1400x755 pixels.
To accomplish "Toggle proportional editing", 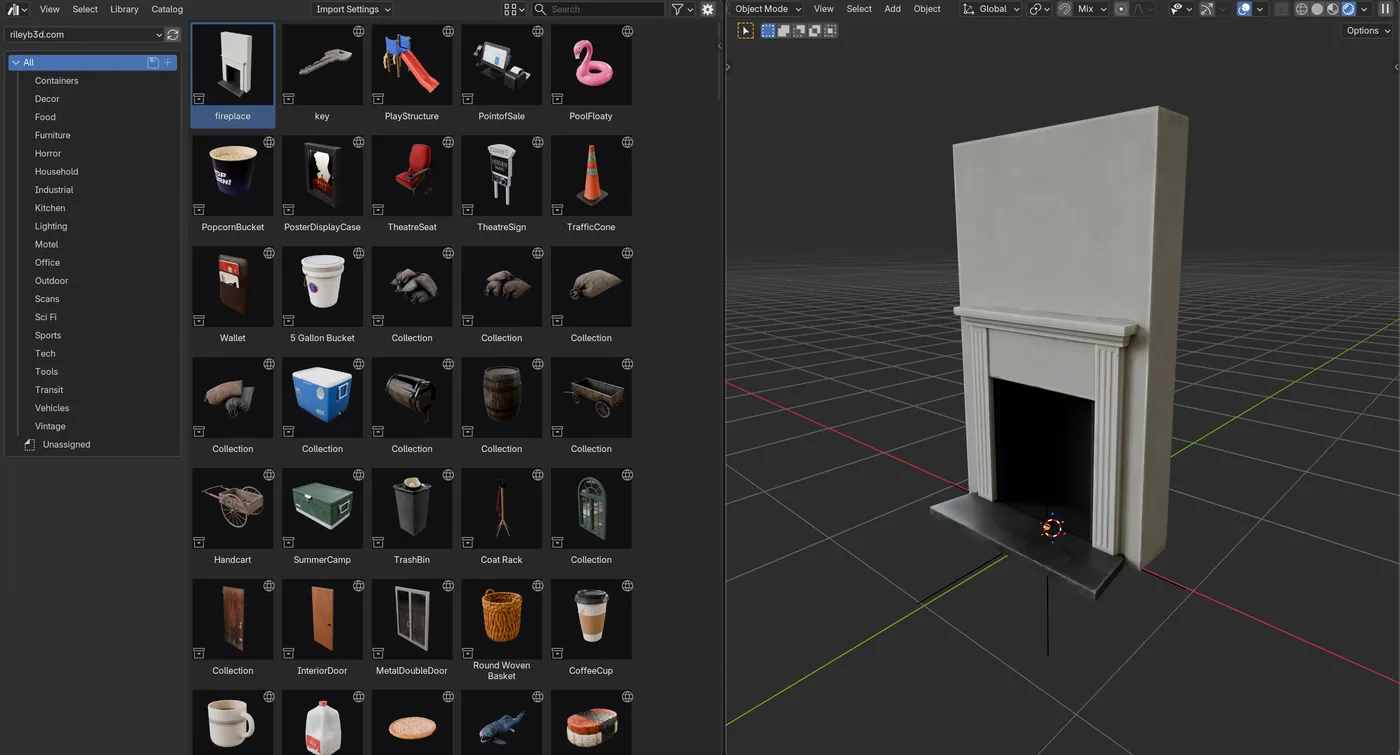I will 1121,9.
